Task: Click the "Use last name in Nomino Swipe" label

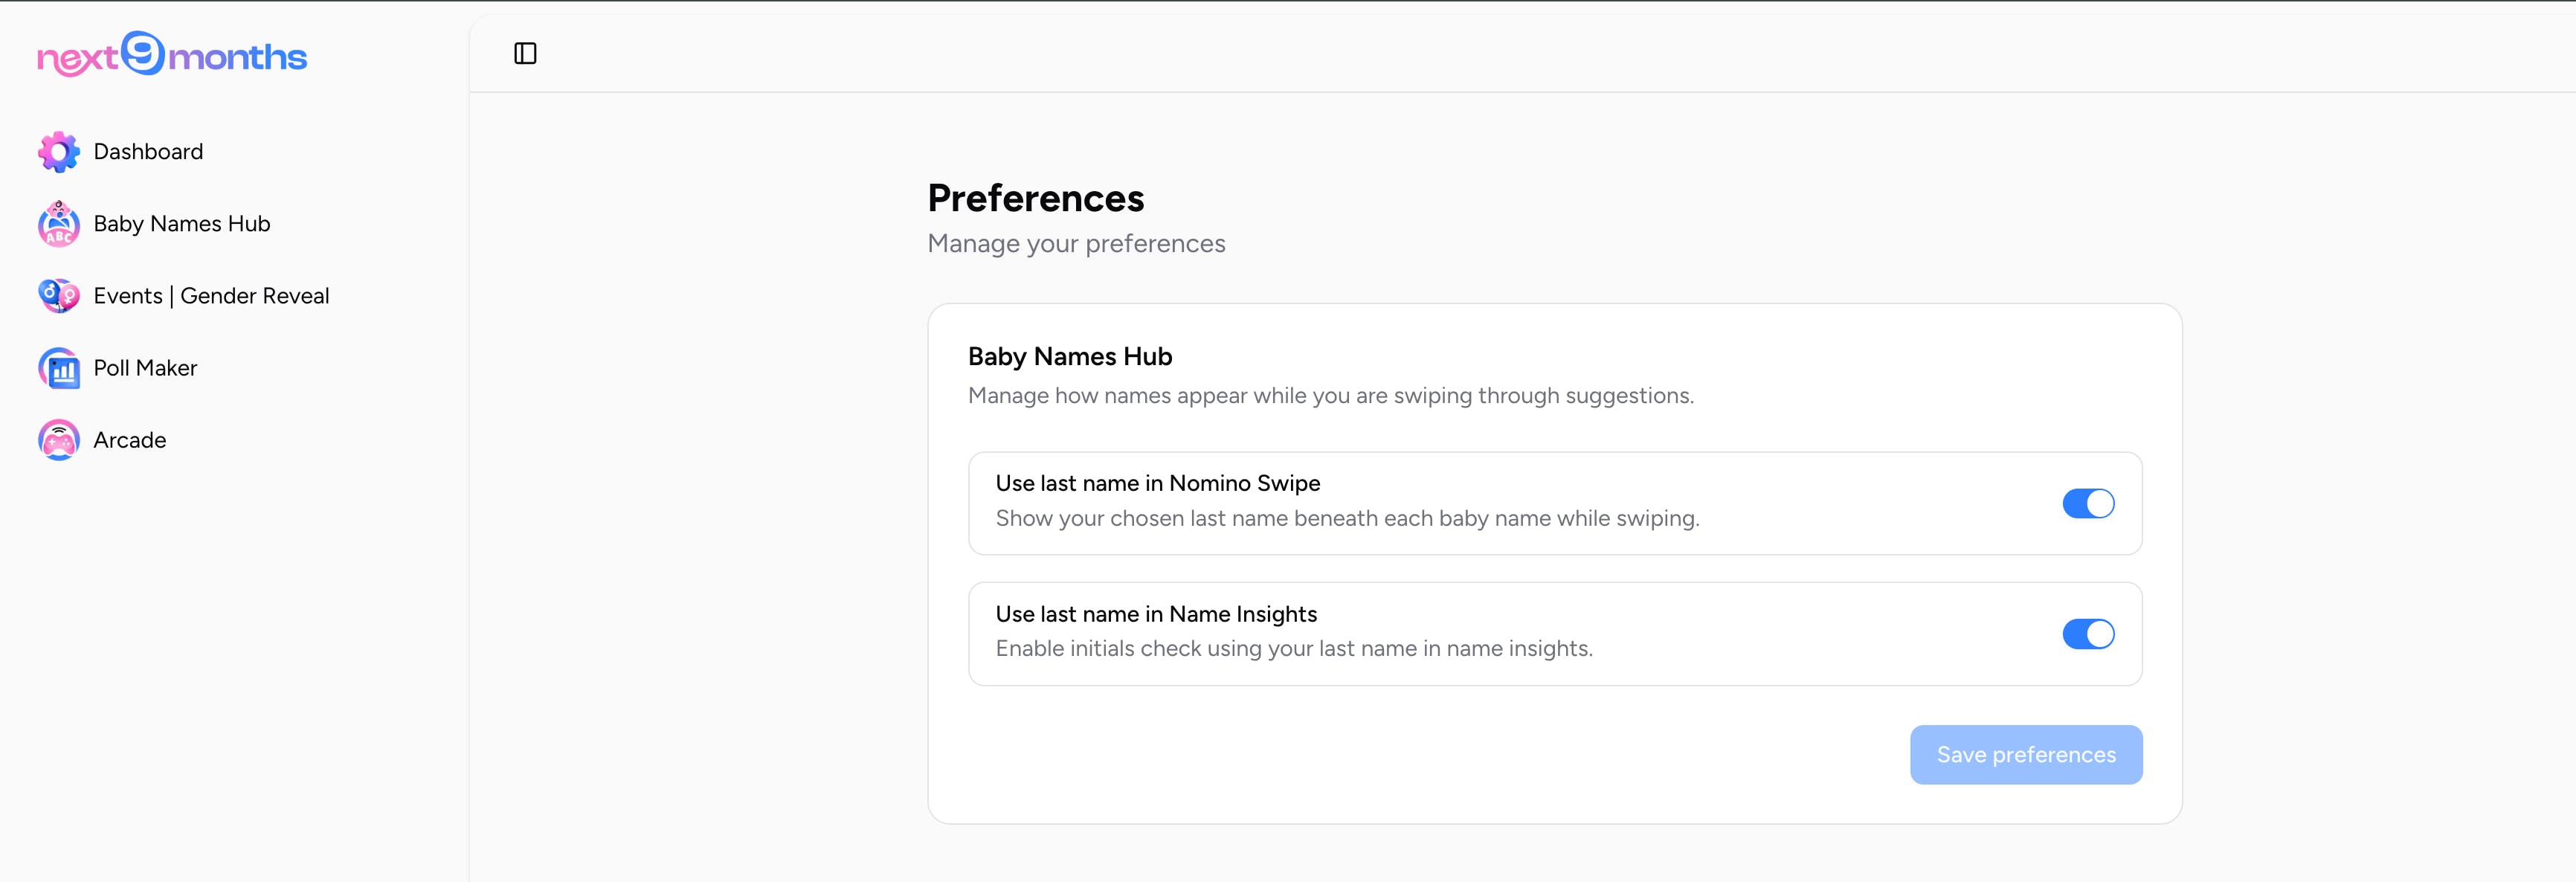Action: click(1157, 484)
